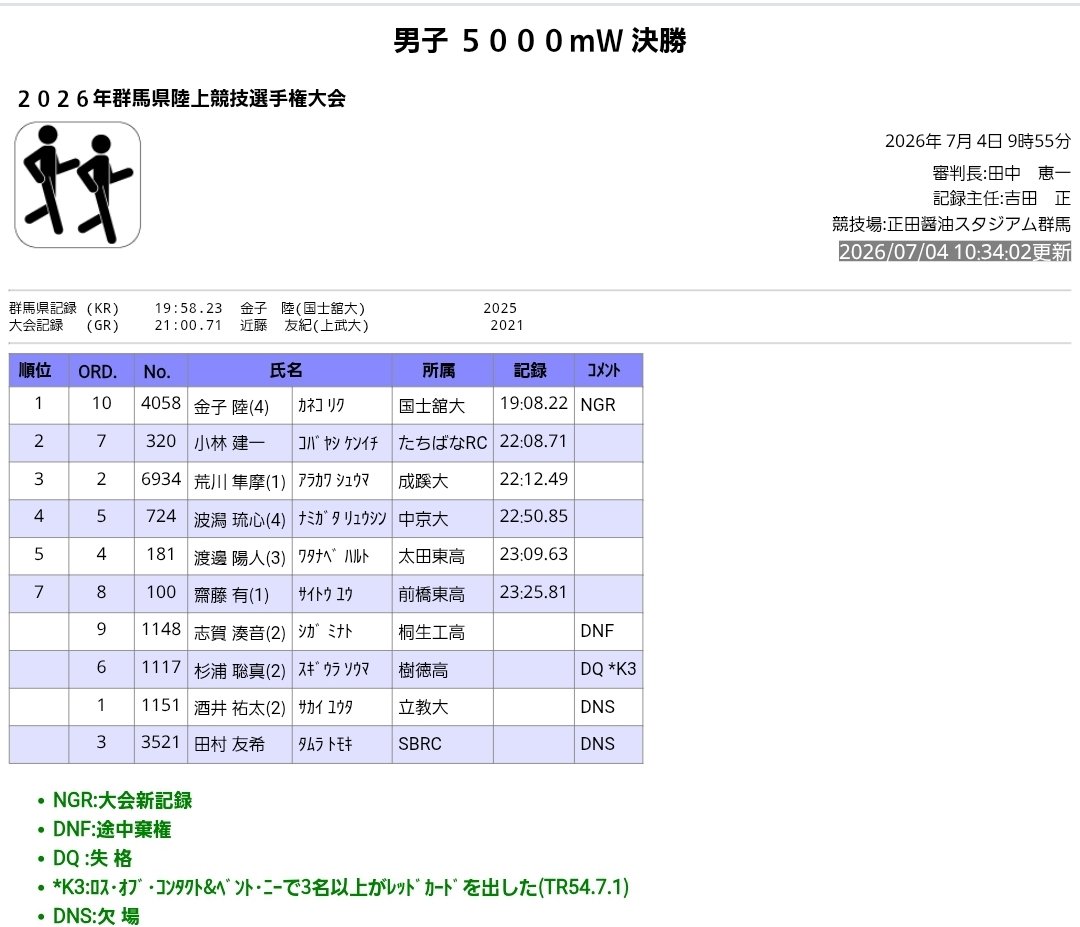Click bib number 3521
Viewport: 1080px width, 927px height.
160,742
